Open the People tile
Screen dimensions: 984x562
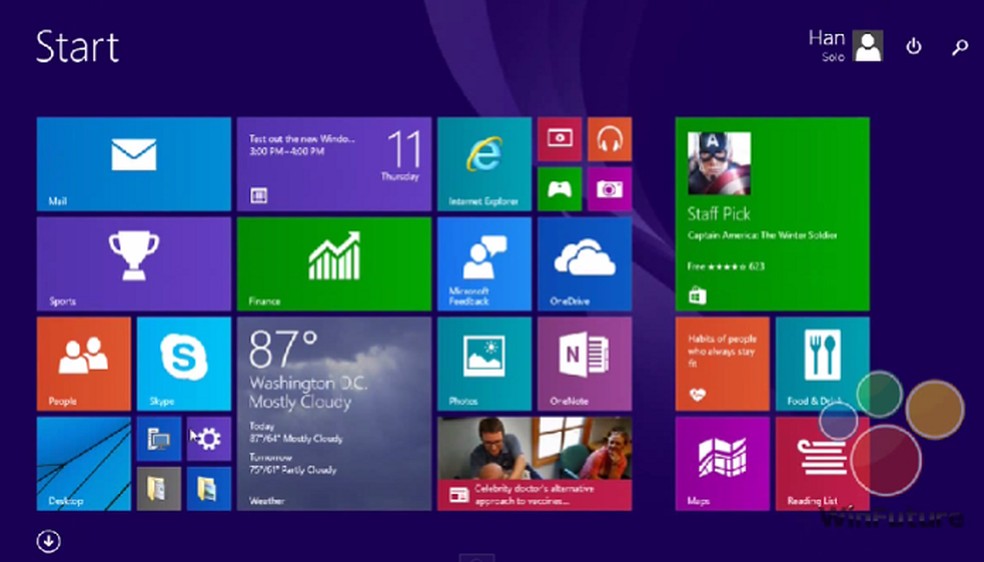84,364
